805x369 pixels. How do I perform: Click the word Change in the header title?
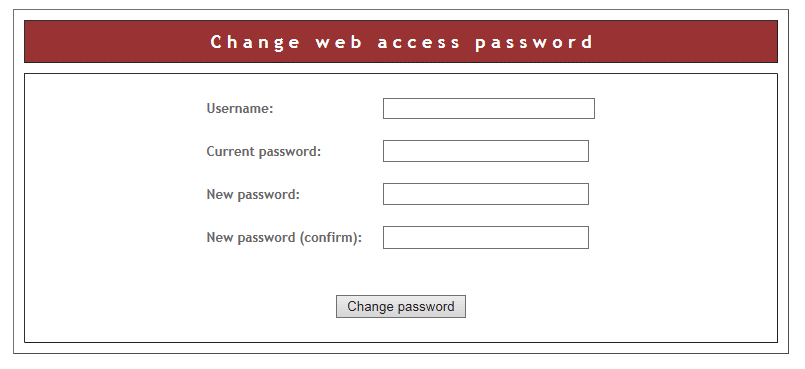click(x=255, y=43)
